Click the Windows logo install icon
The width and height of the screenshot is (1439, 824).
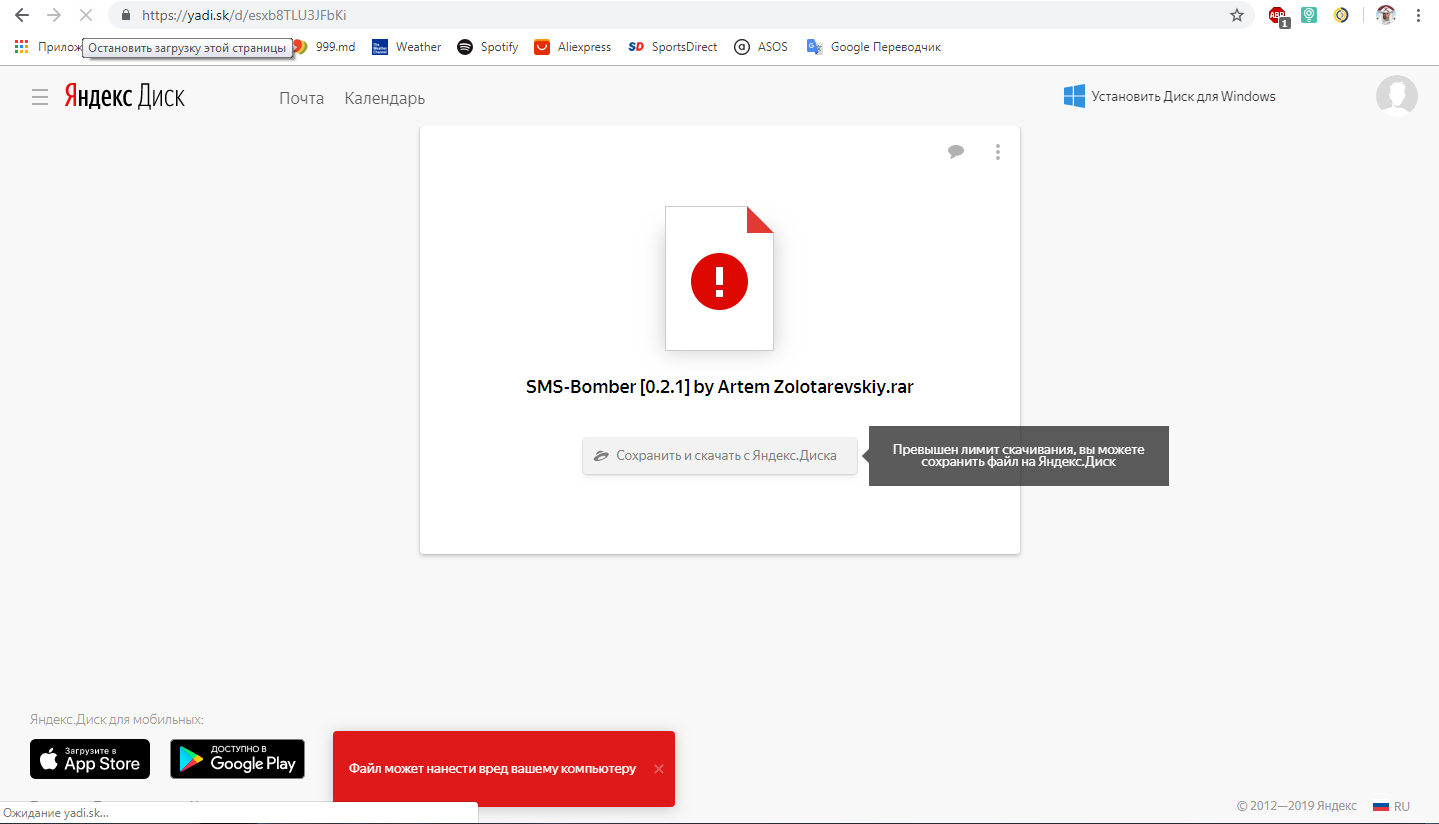tap(1075, 96)
